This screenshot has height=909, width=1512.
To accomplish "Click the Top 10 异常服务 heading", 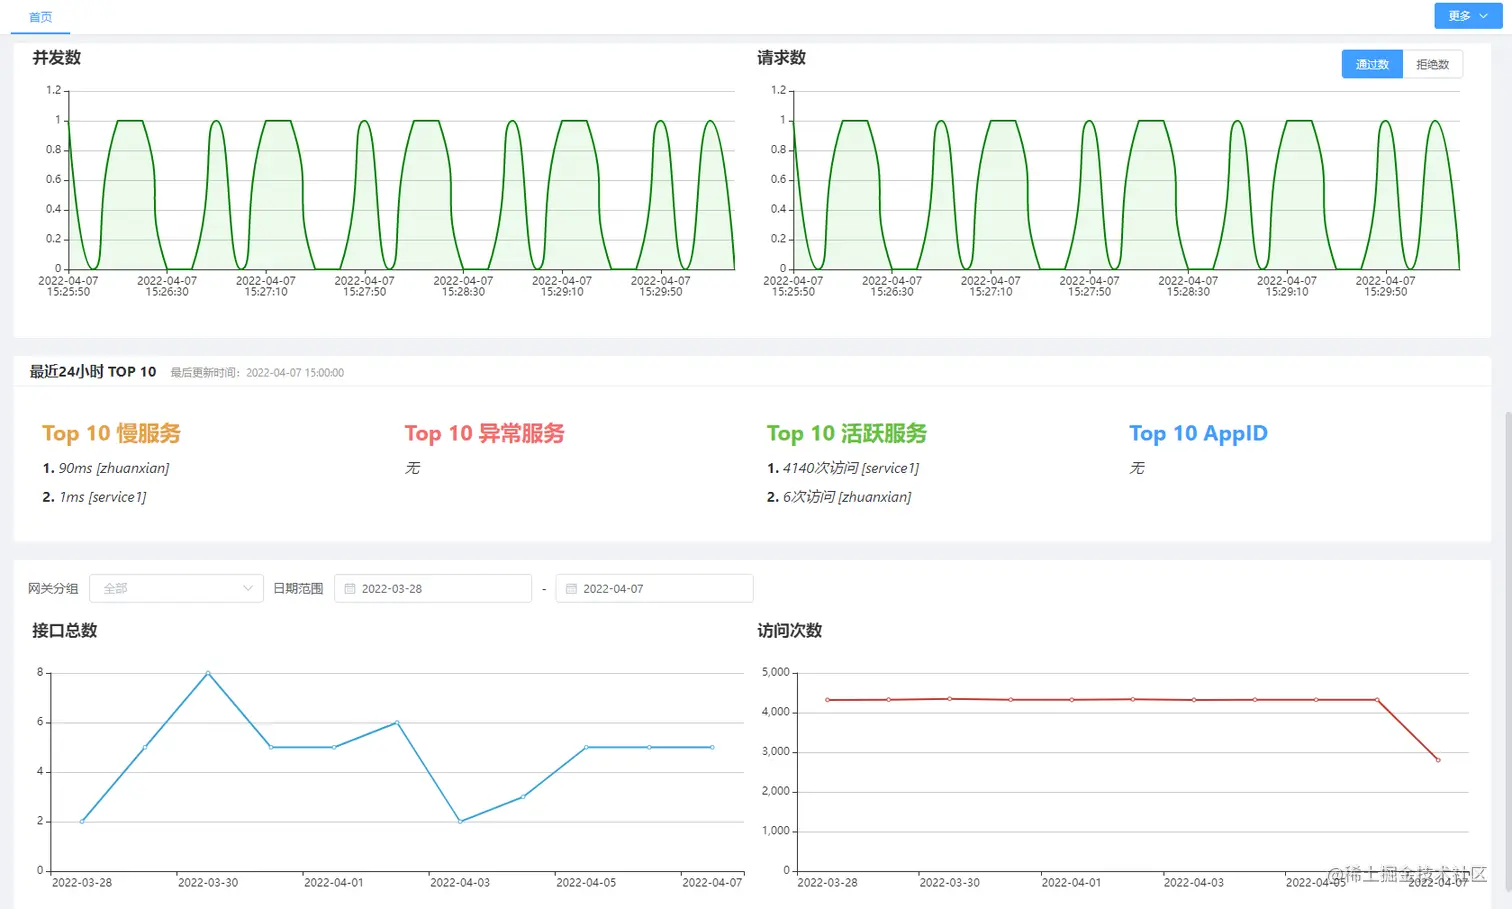I will 484,433.
